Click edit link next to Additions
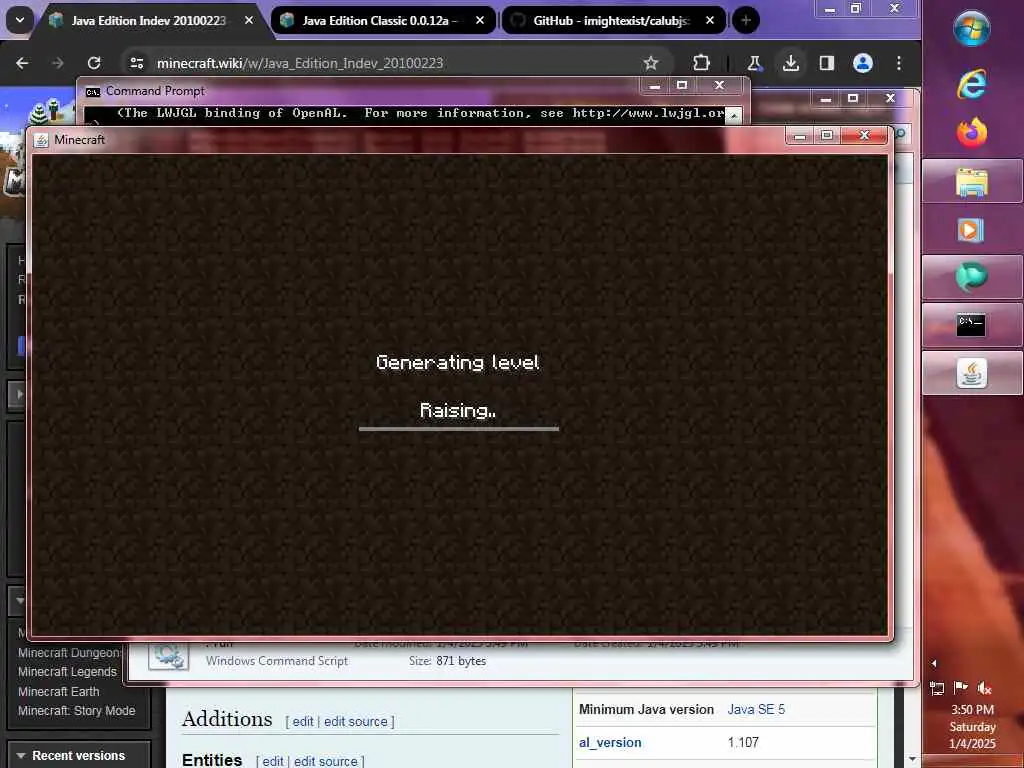Screen dimensions: 1024x768 coord(302,722)
